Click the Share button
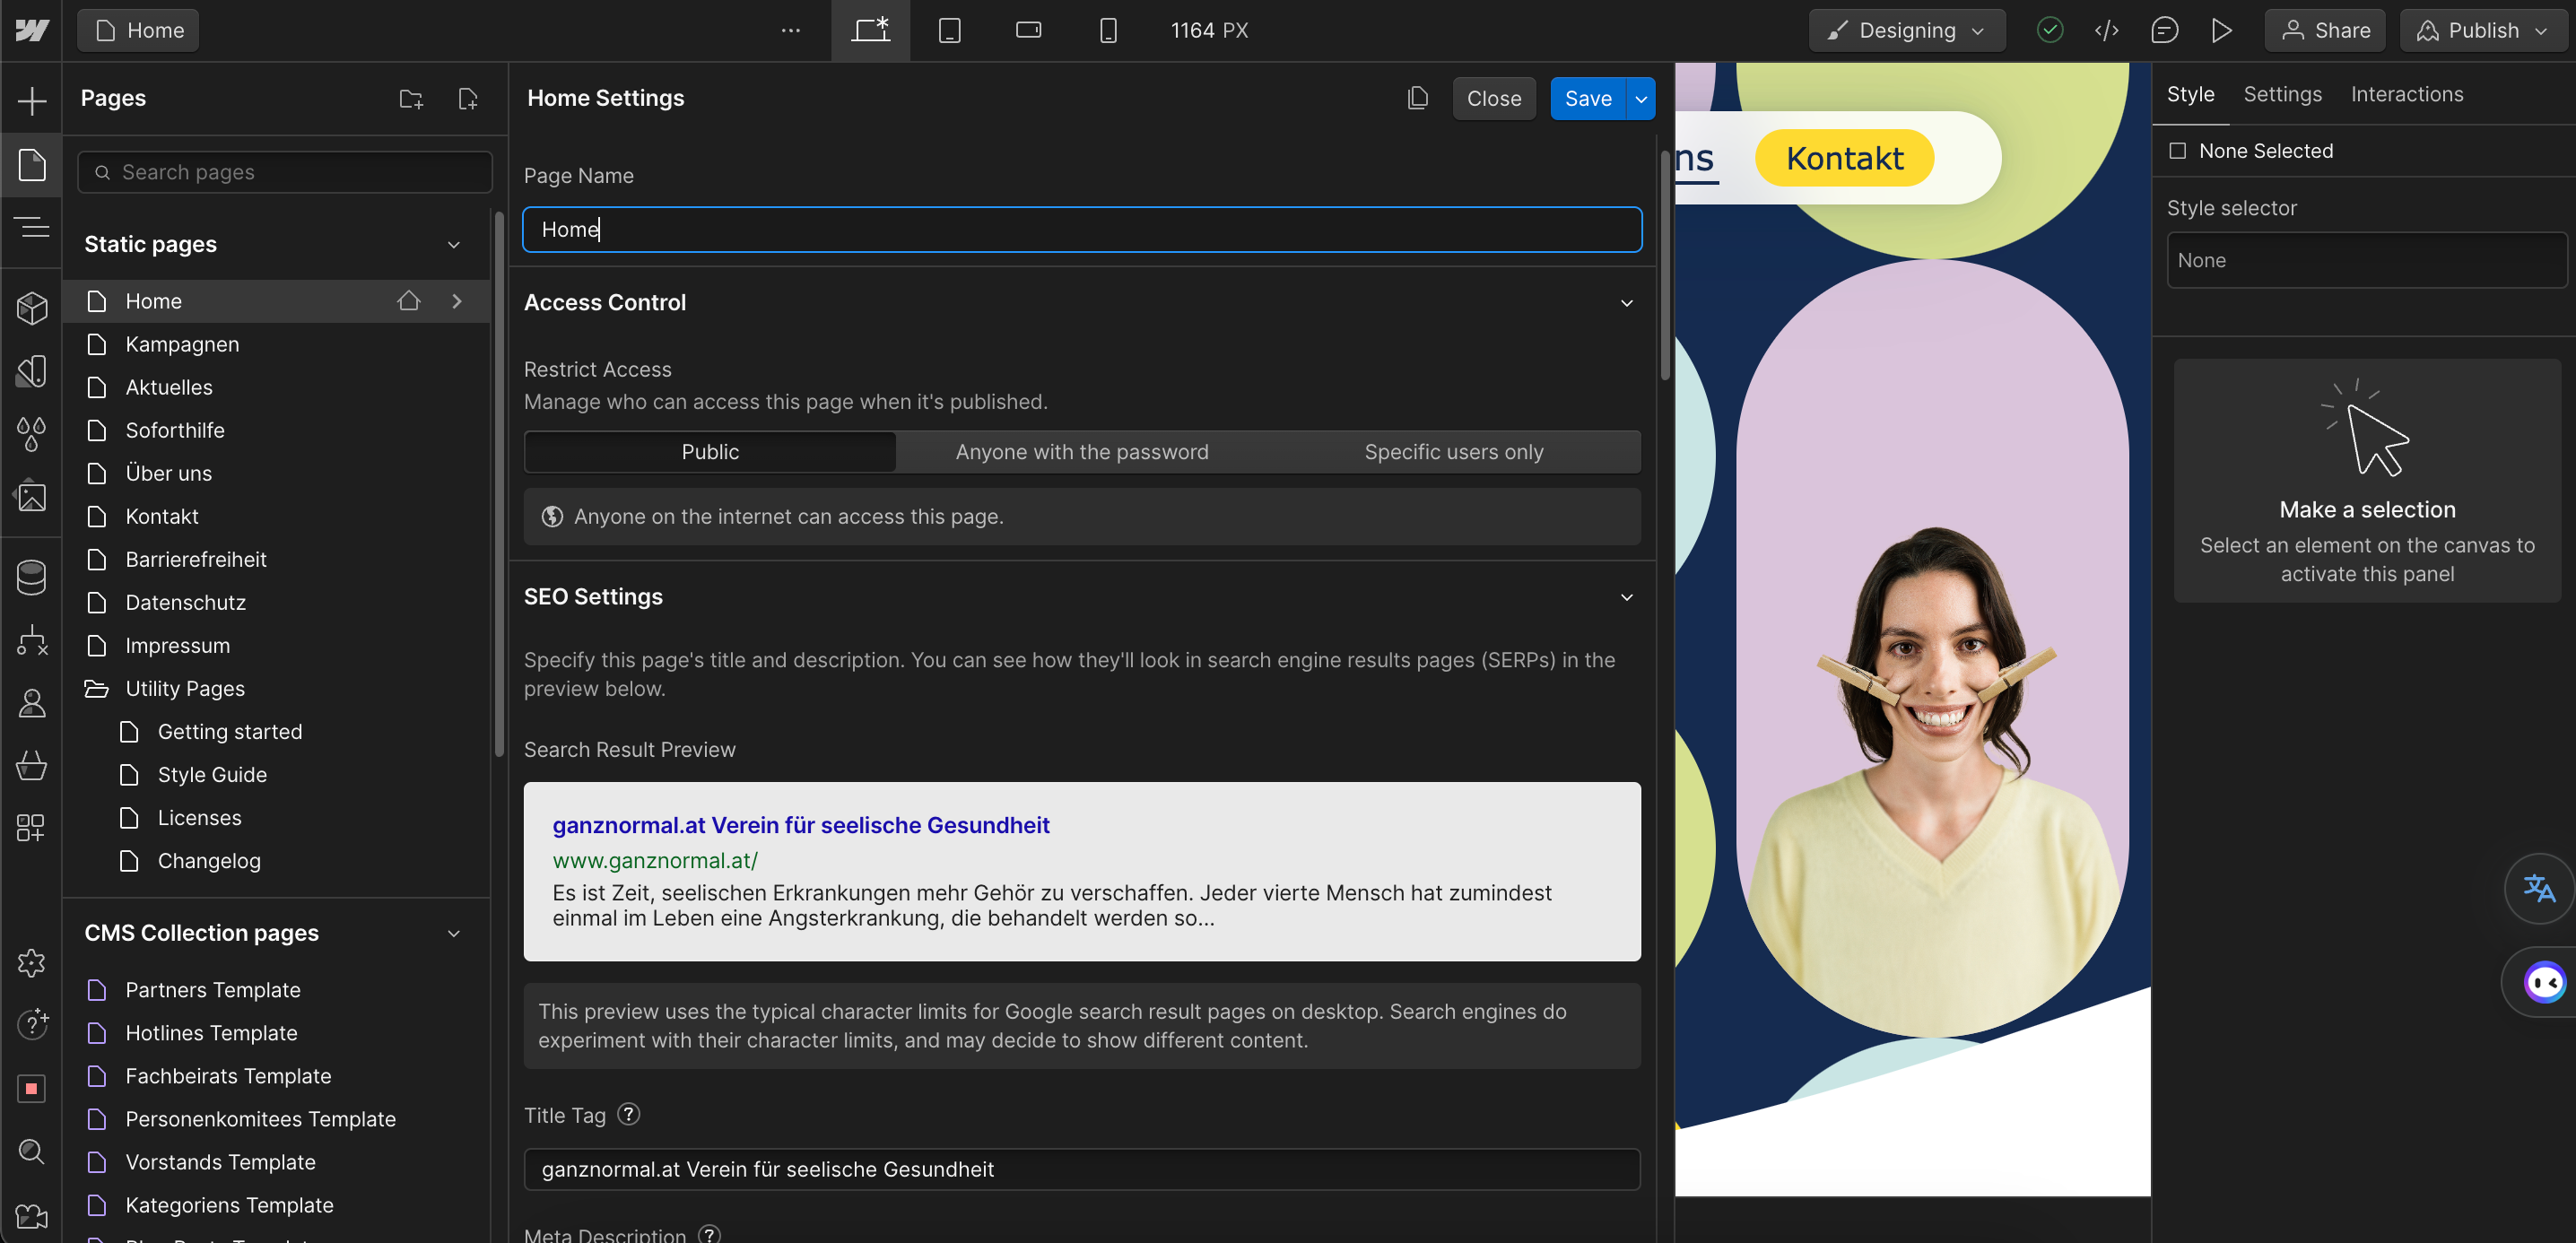This screenshot has height=1243, width=2576. (x=2324, y=30)
